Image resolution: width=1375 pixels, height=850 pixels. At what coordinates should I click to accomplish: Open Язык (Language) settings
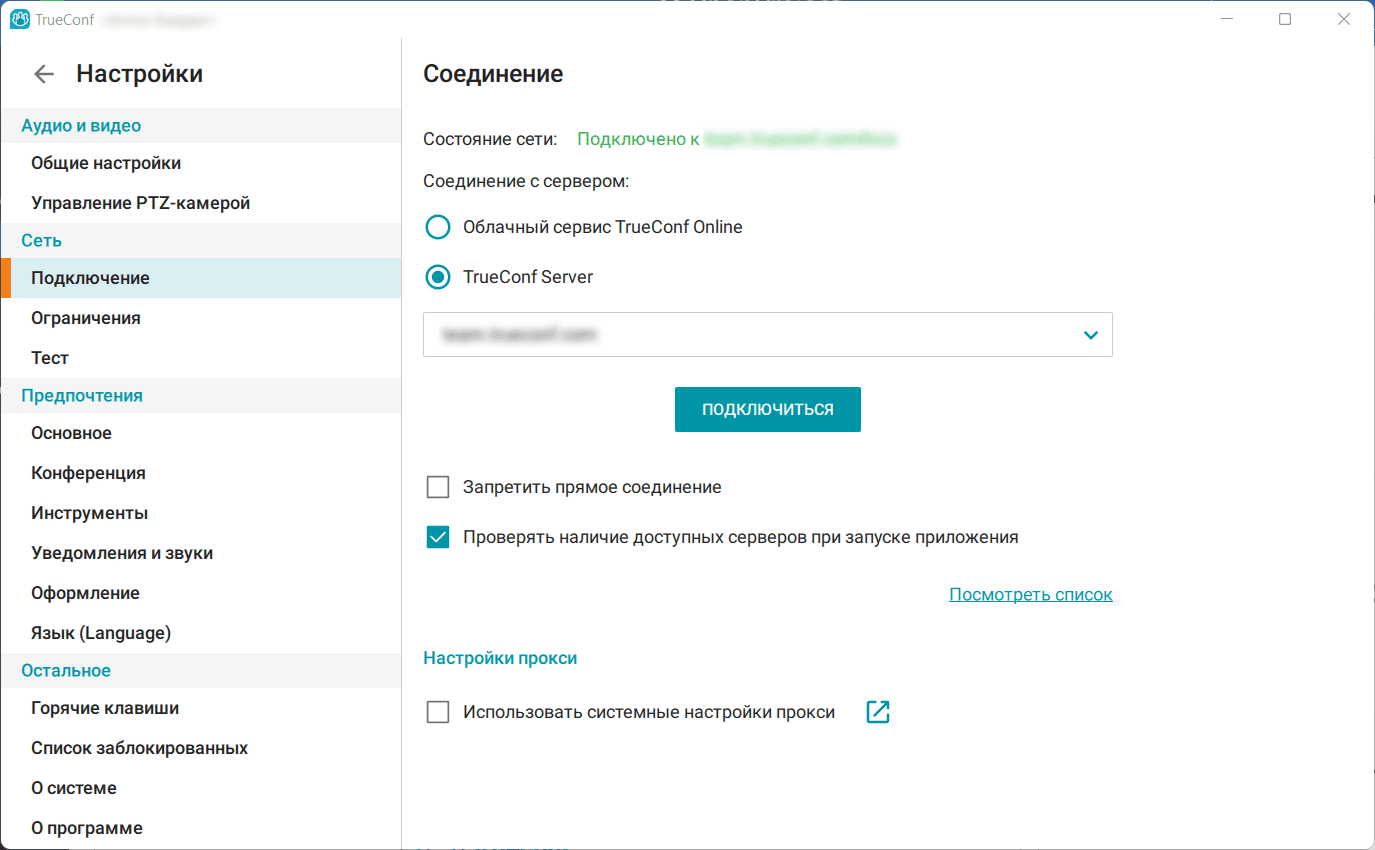pyautogui.click(x=201, y=633)
